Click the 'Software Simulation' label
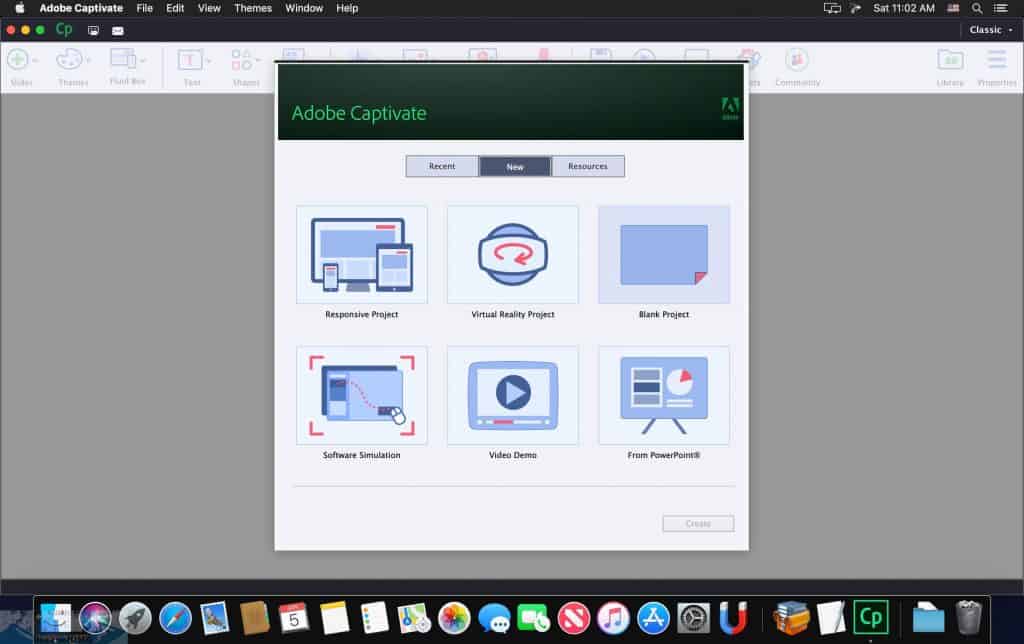Viewport: 1024px width, 644px height. [x=362, y=455]
